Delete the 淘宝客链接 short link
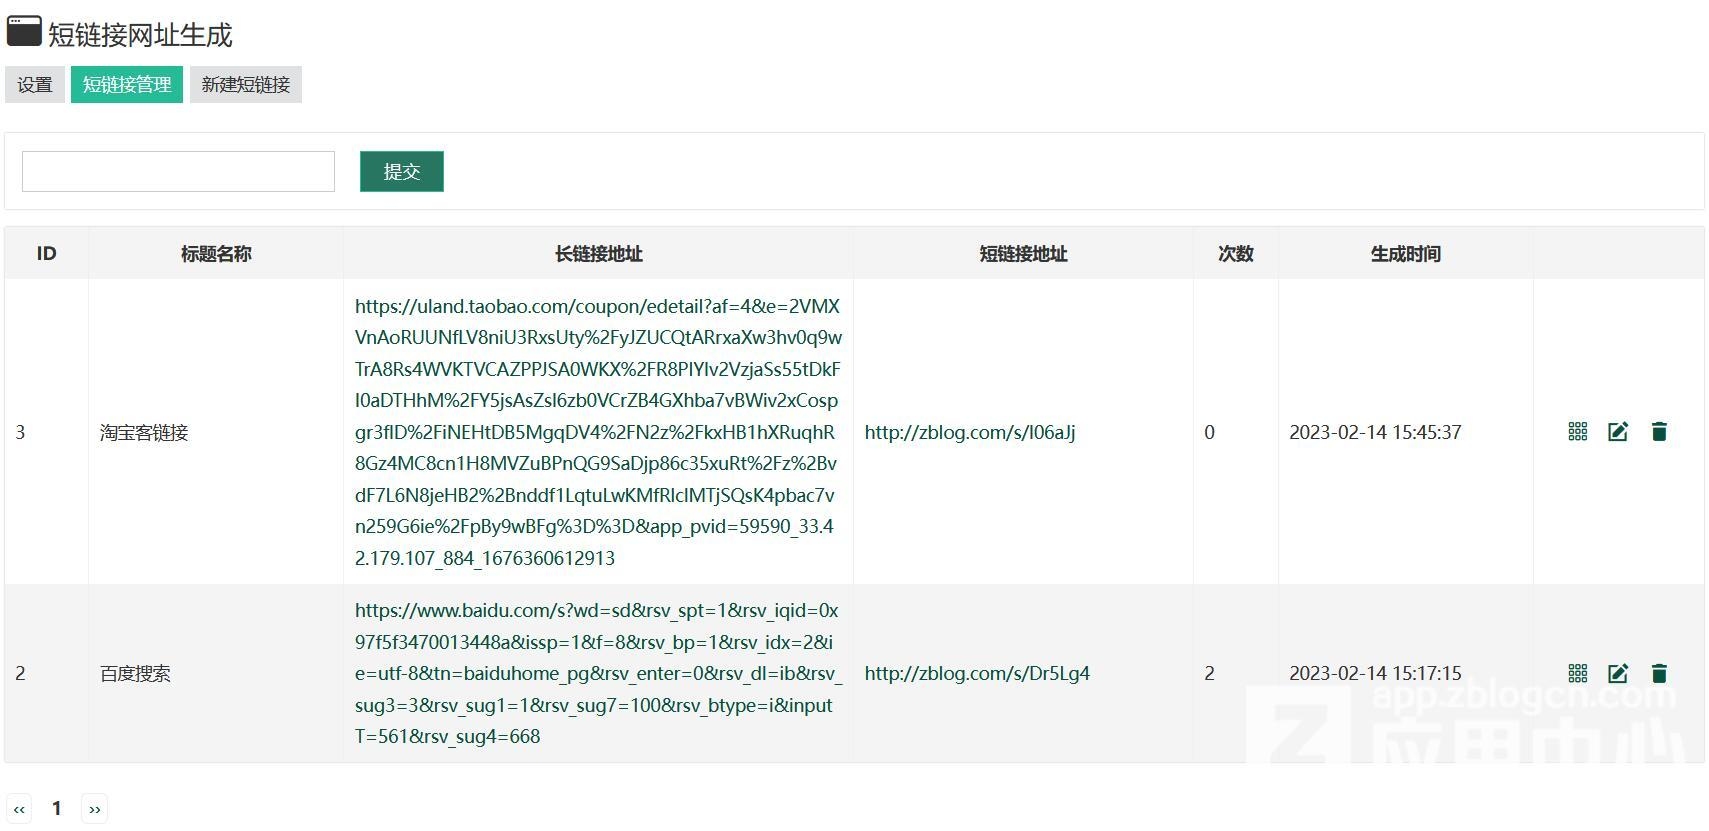Screen dimensions: 1709x831 click(1658, 432)
